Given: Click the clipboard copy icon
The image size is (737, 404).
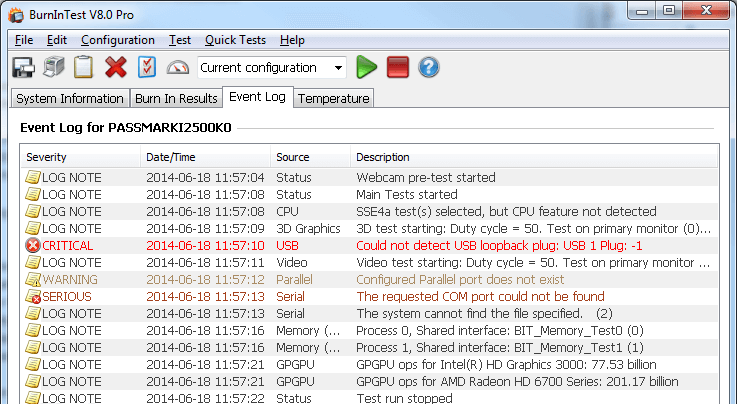Looking at the screenshot, I should point(84,67).
